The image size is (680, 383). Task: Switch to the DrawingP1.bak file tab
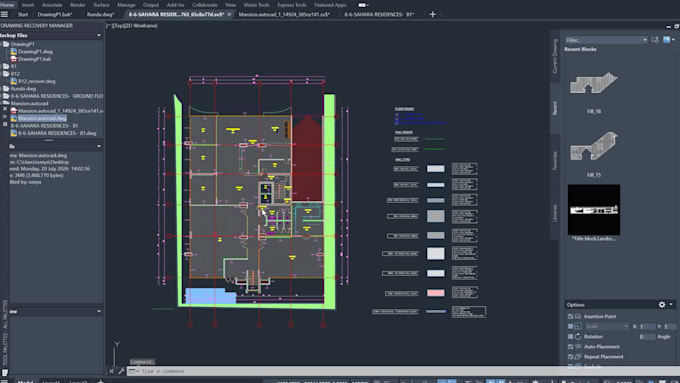click(x=55, y=14)
